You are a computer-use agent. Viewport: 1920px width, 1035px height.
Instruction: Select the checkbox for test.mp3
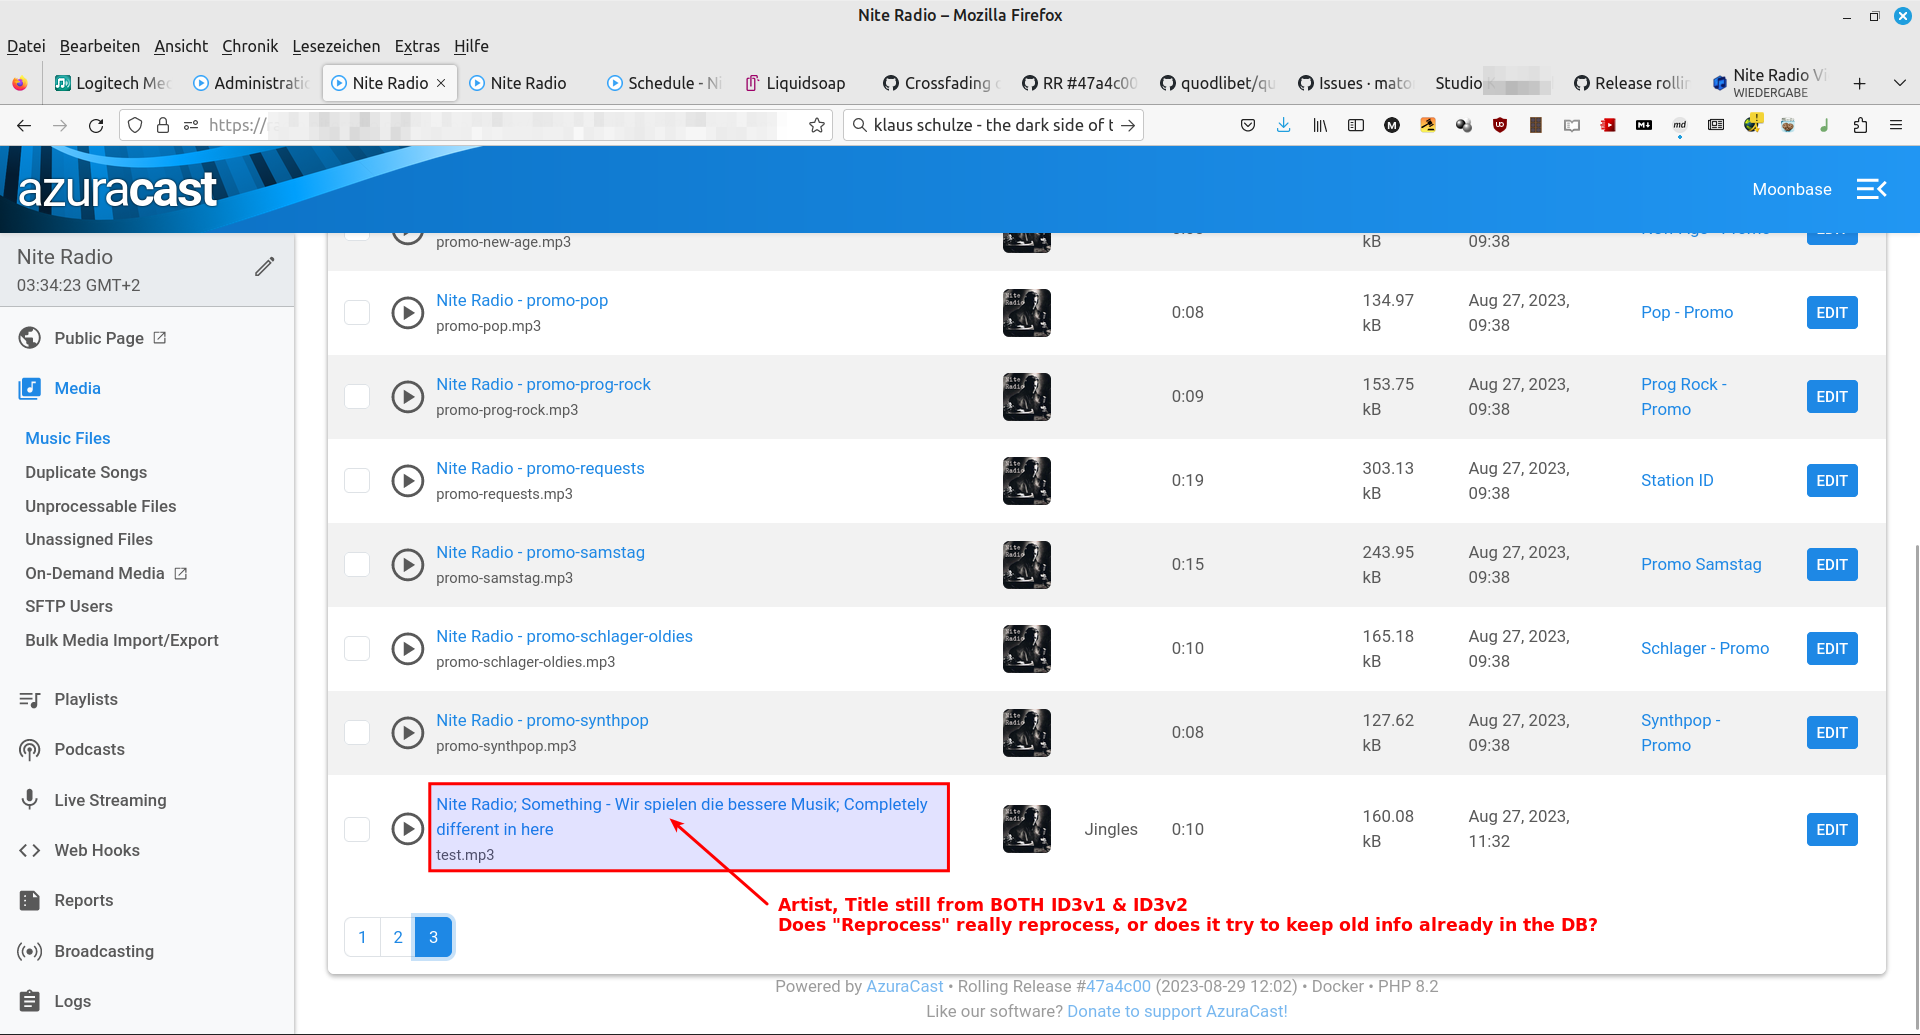[x=356, y=829]
